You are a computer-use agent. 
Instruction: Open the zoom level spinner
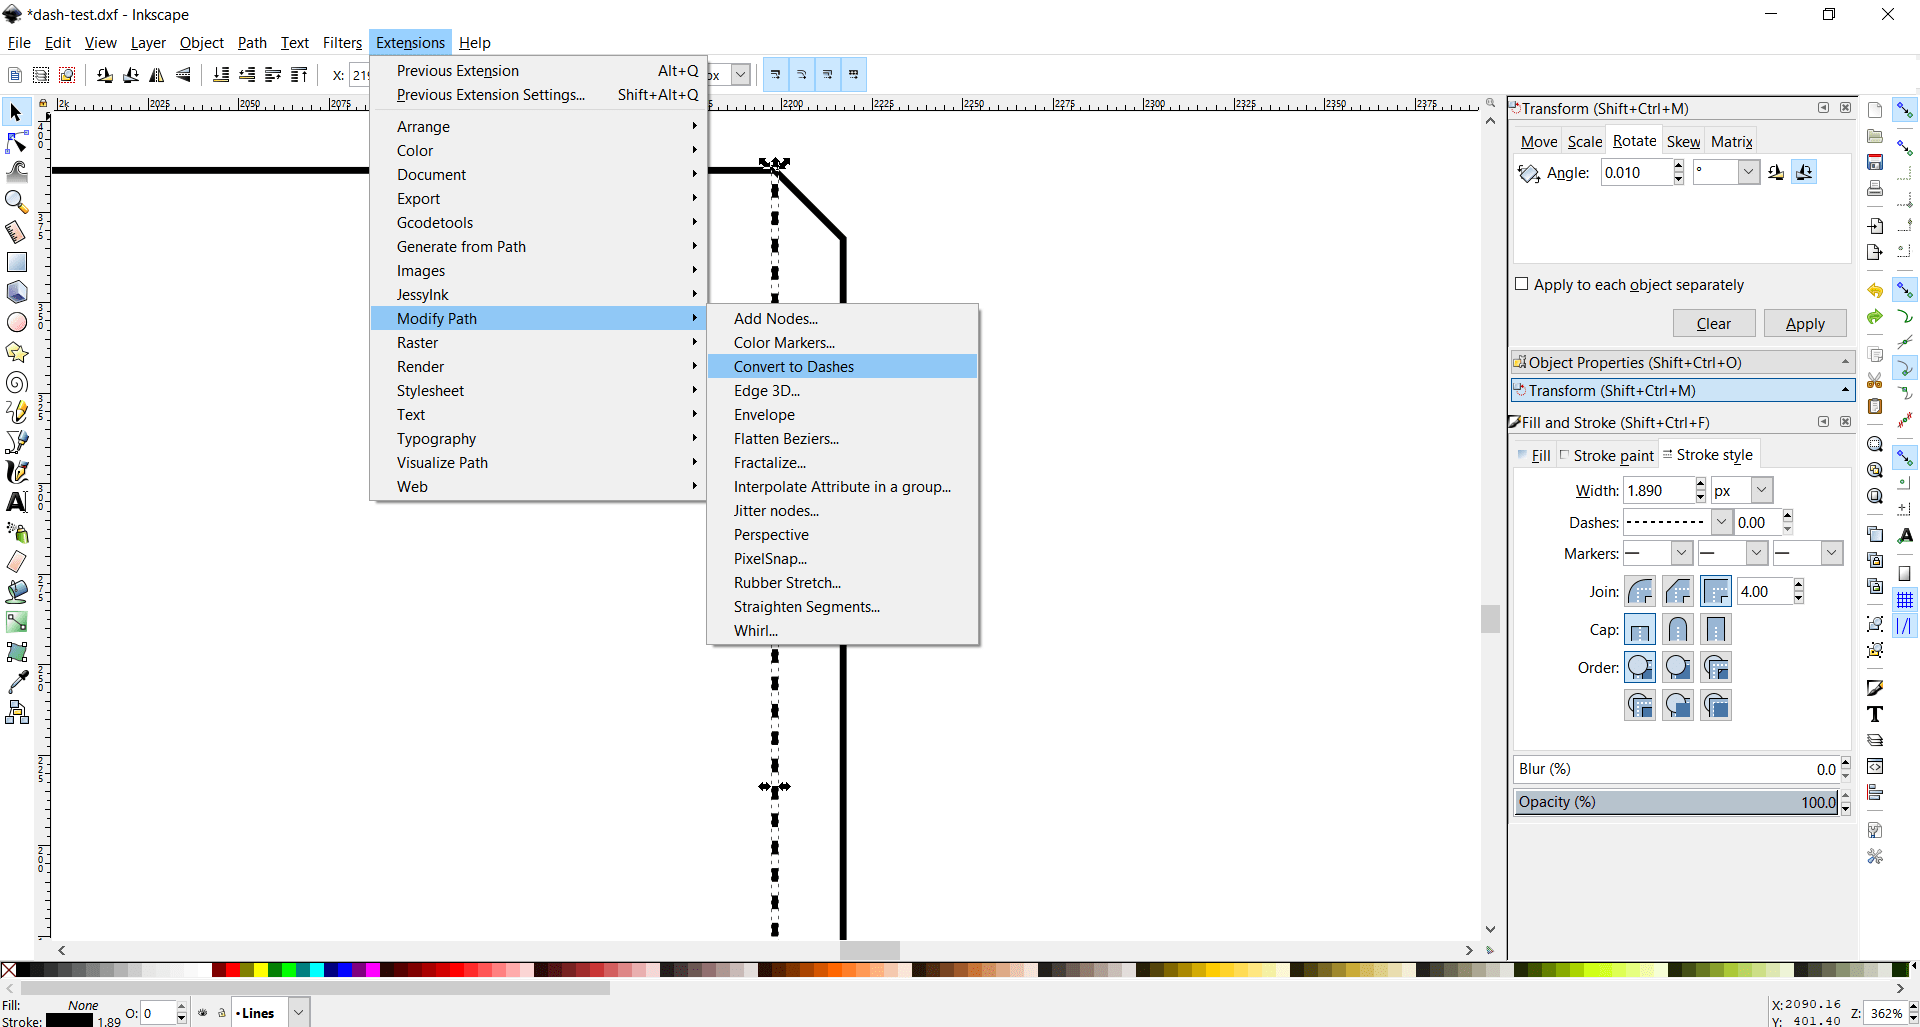(1914, 1013)
